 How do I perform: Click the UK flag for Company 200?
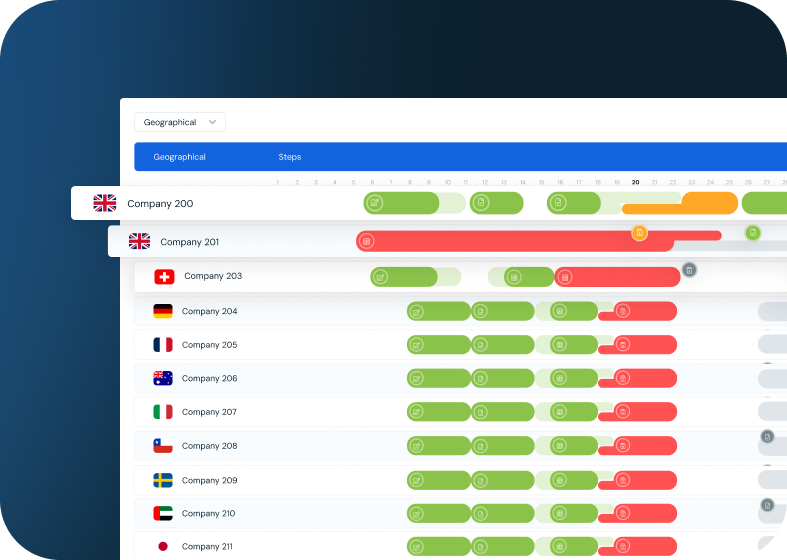(105, 203)
